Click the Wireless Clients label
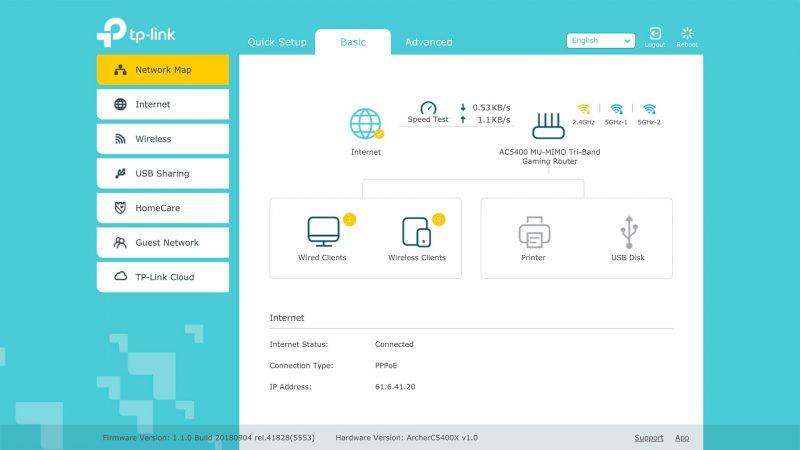Screen dimensions: 800x450 tap(417, 258)
